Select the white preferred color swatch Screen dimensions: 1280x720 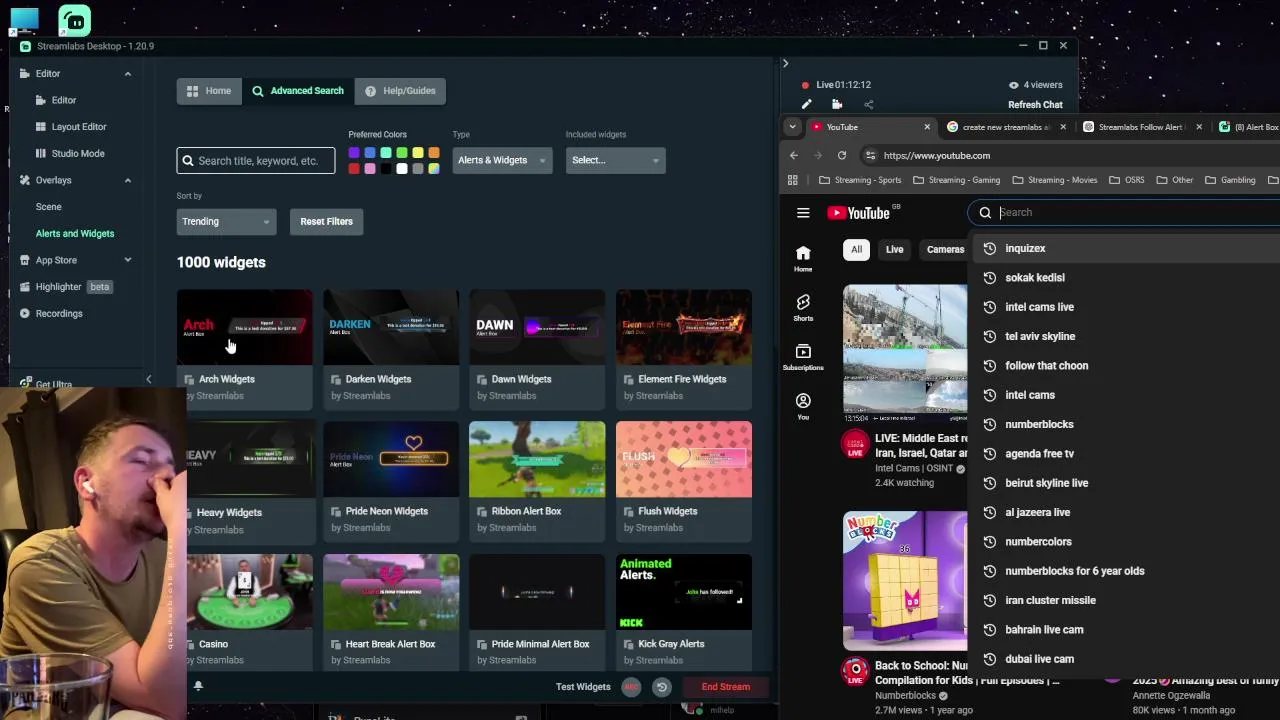pos(402,169)
